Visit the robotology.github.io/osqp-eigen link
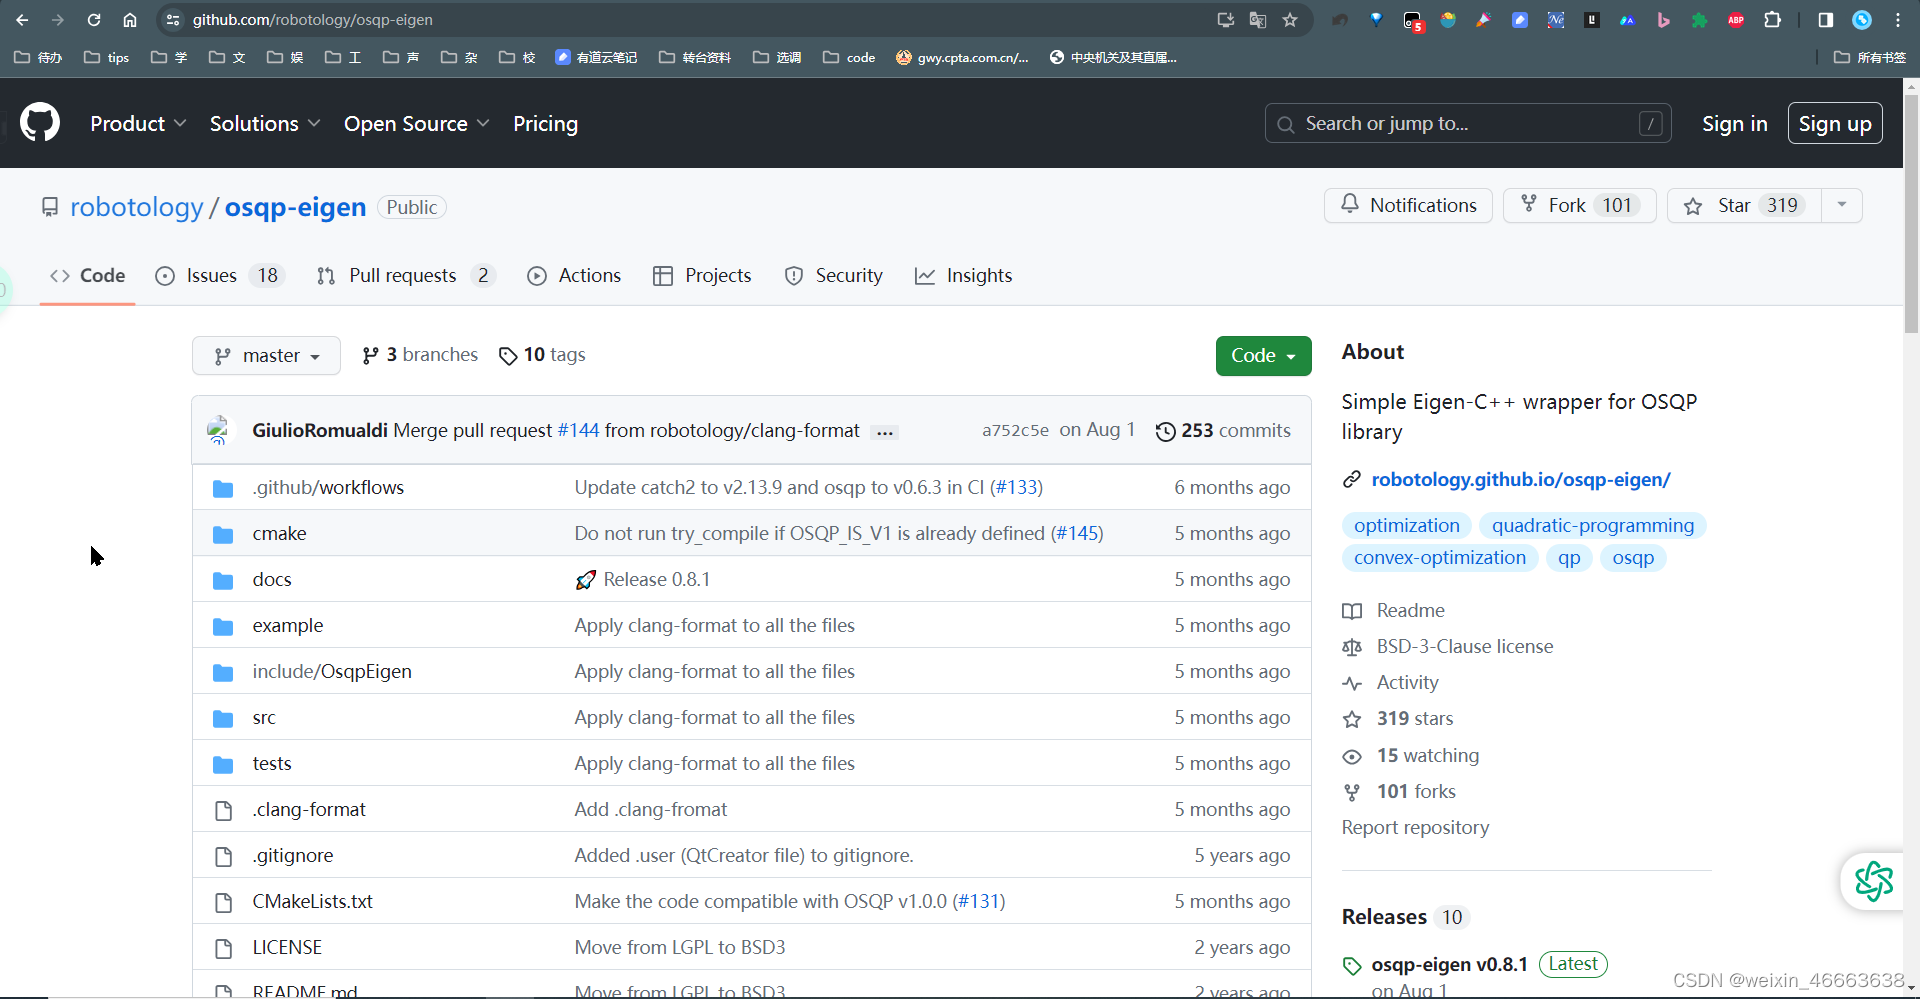 tap(1521, 480)
